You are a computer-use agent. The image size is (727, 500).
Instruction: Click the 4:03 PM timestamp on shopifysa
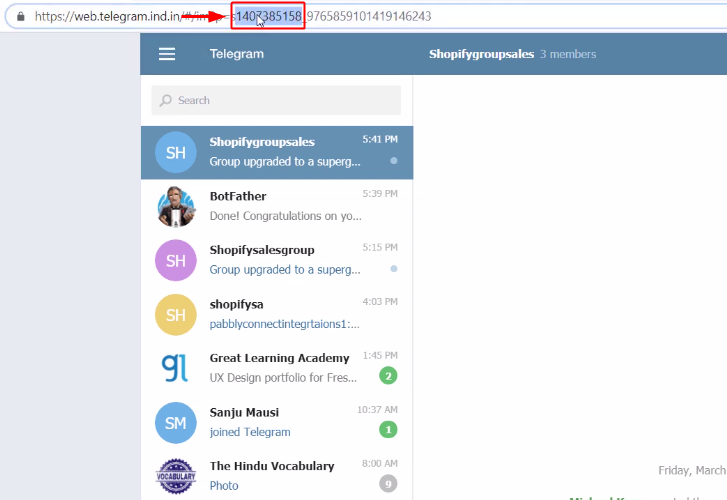pyautogui.click(x=380, y=301)
